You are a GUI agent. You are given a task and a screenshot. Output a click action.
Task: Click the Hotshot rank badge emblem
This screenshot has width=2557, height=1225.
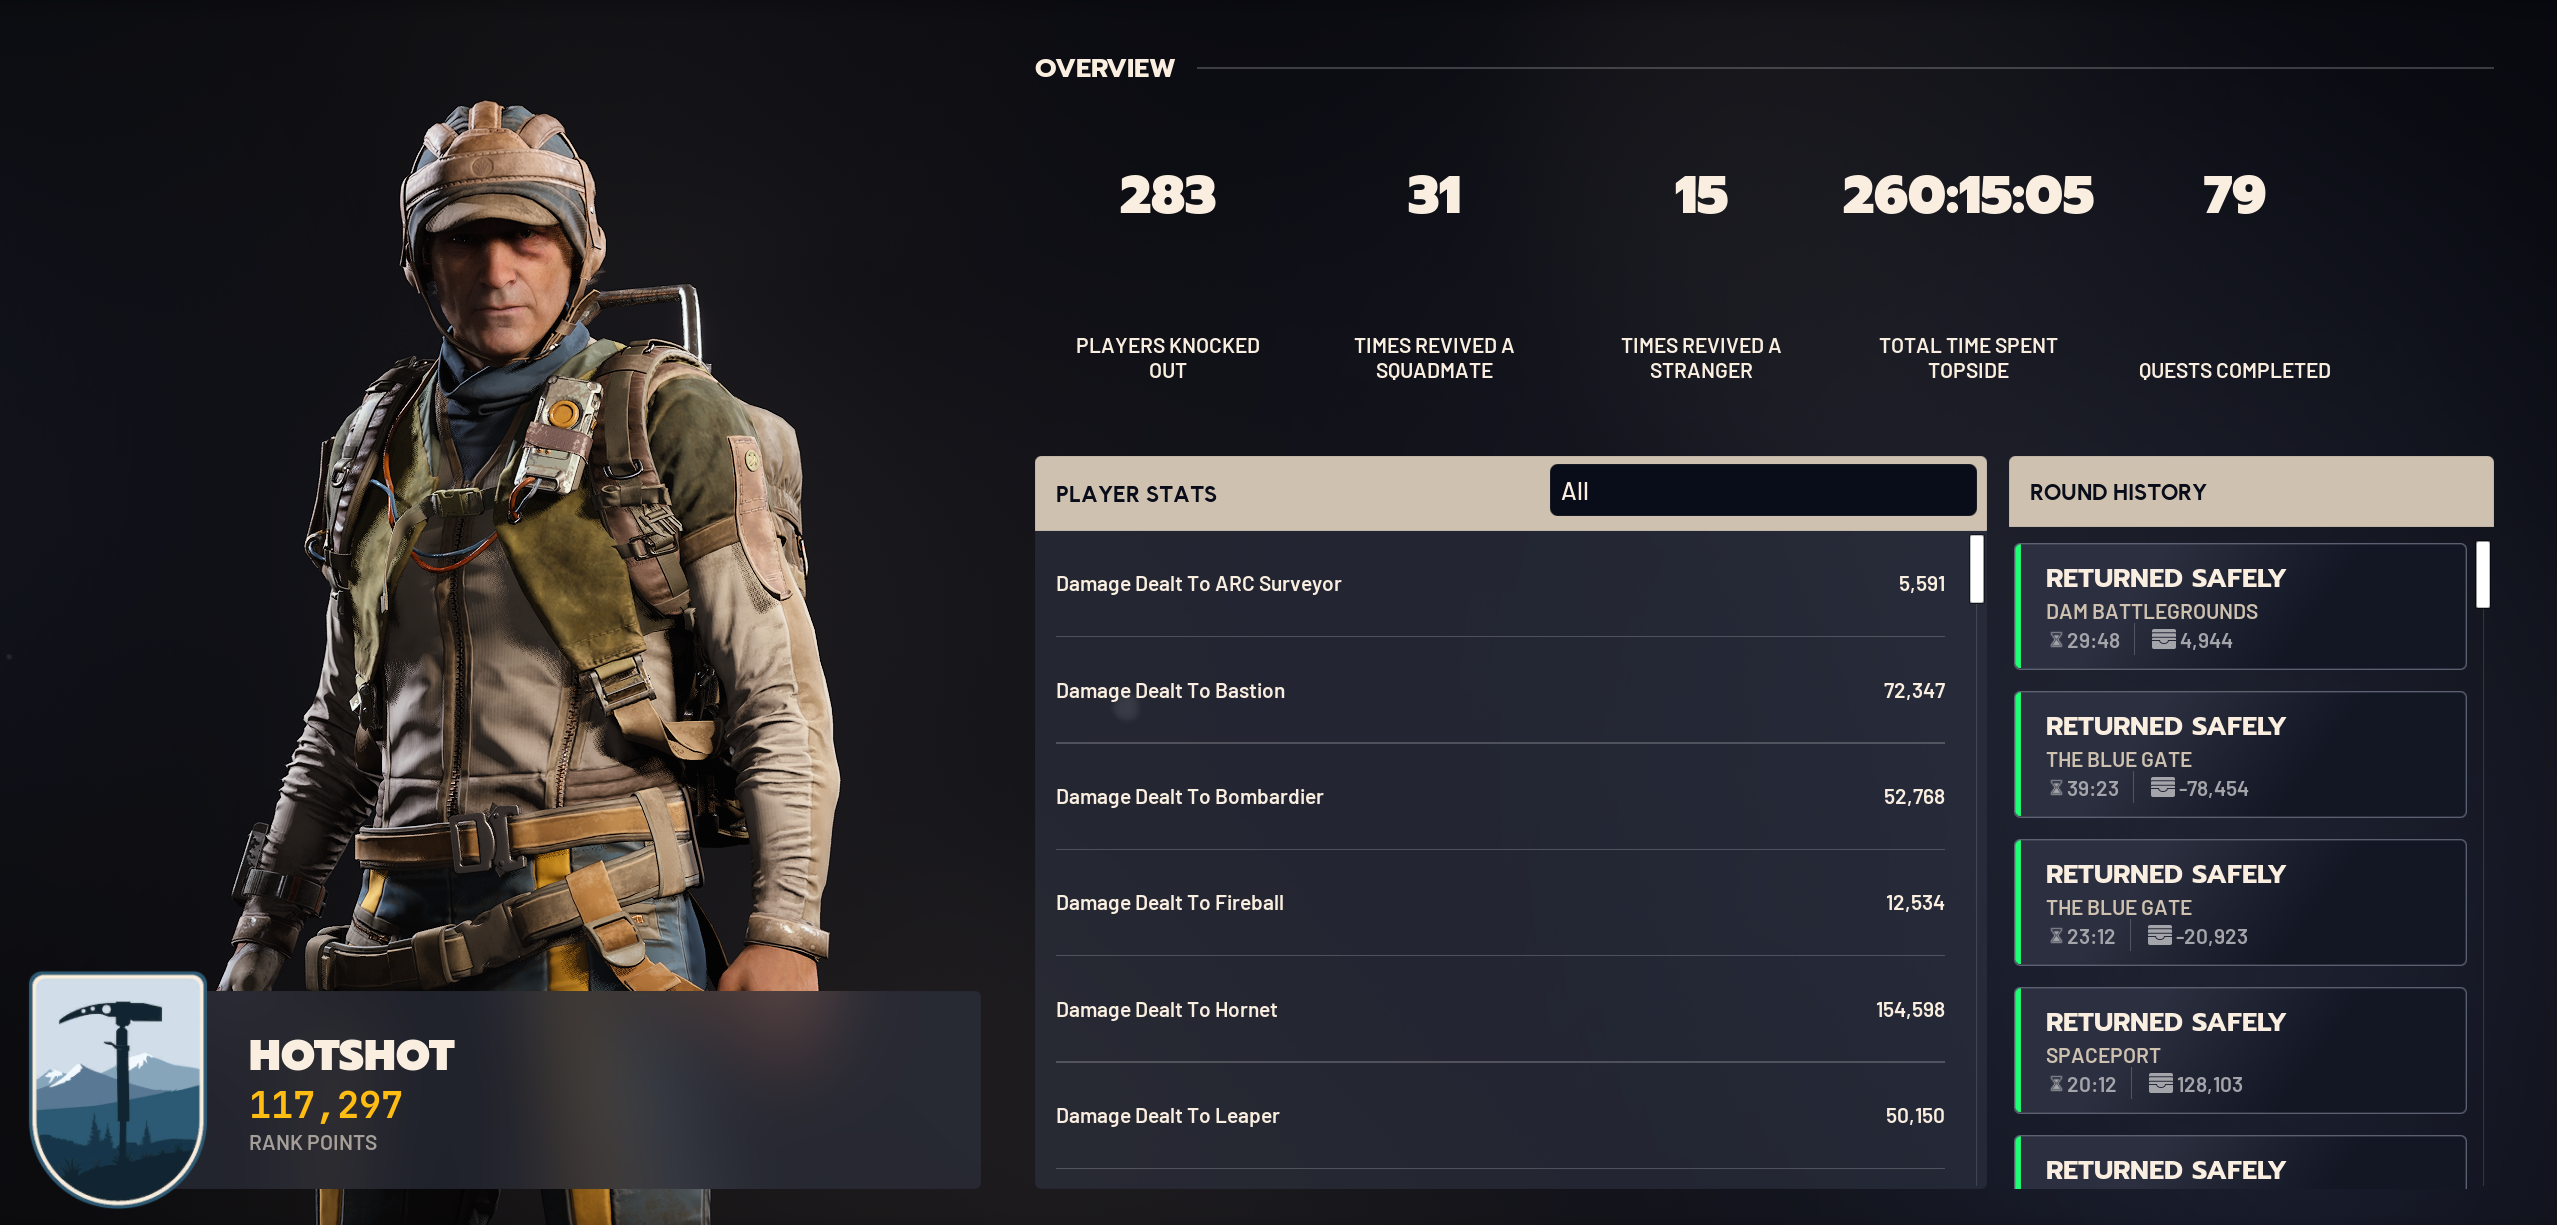coord(118,1088)
